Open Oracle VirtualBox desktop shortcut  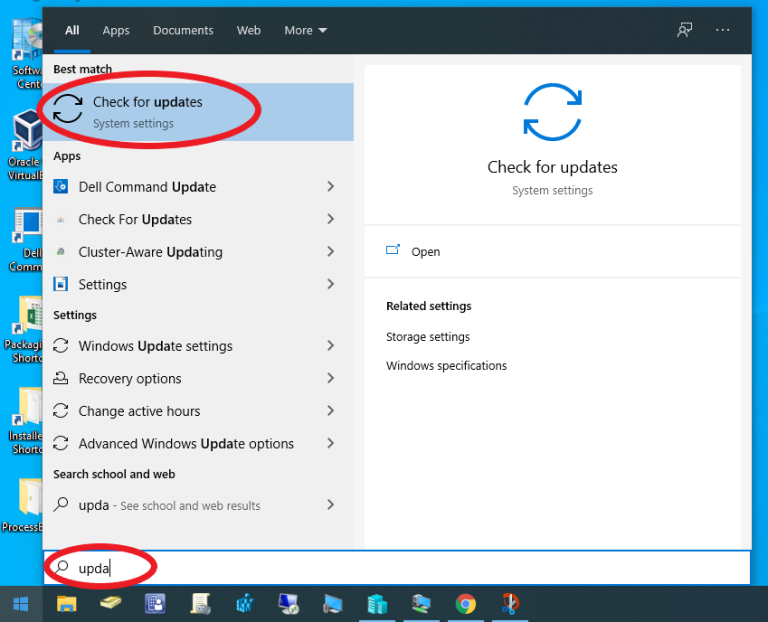click(x=26, y=135)
